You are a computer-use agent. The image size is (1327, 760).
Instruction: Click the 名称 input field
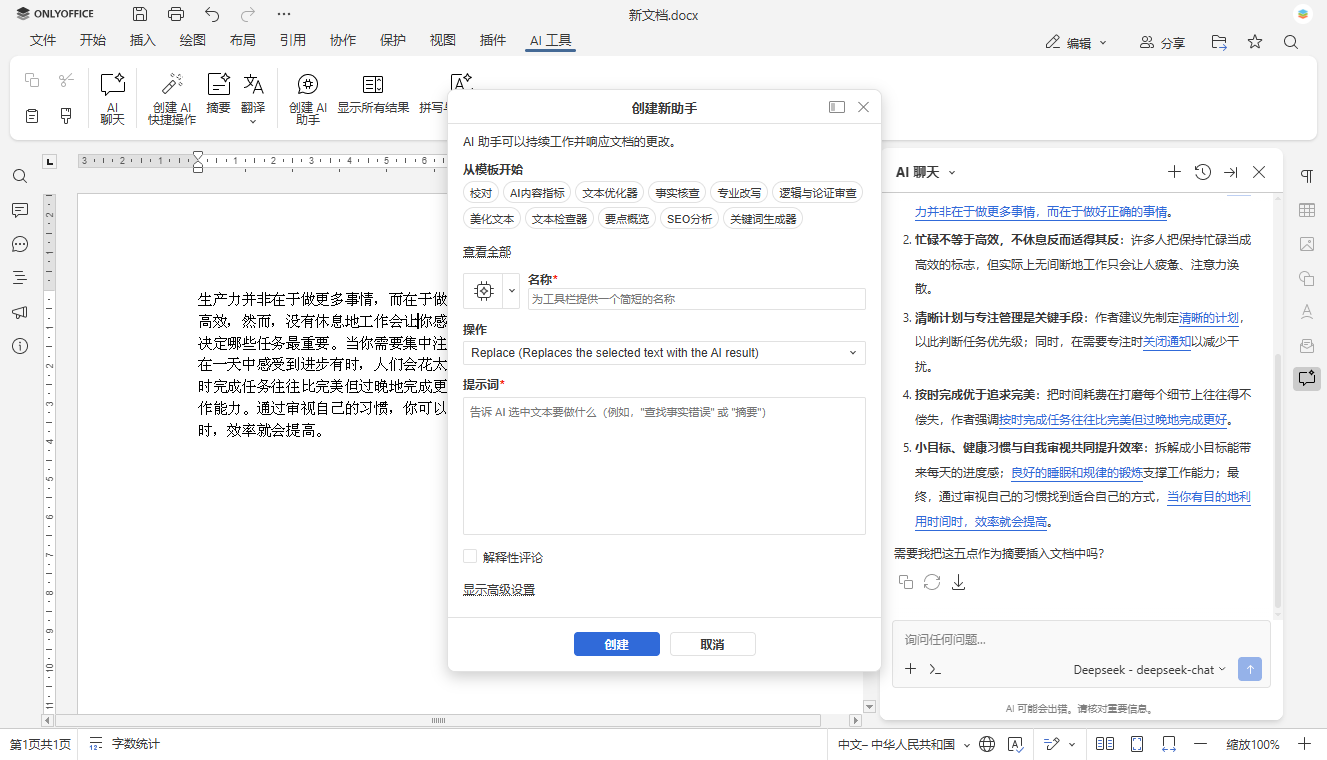[697, 298]
